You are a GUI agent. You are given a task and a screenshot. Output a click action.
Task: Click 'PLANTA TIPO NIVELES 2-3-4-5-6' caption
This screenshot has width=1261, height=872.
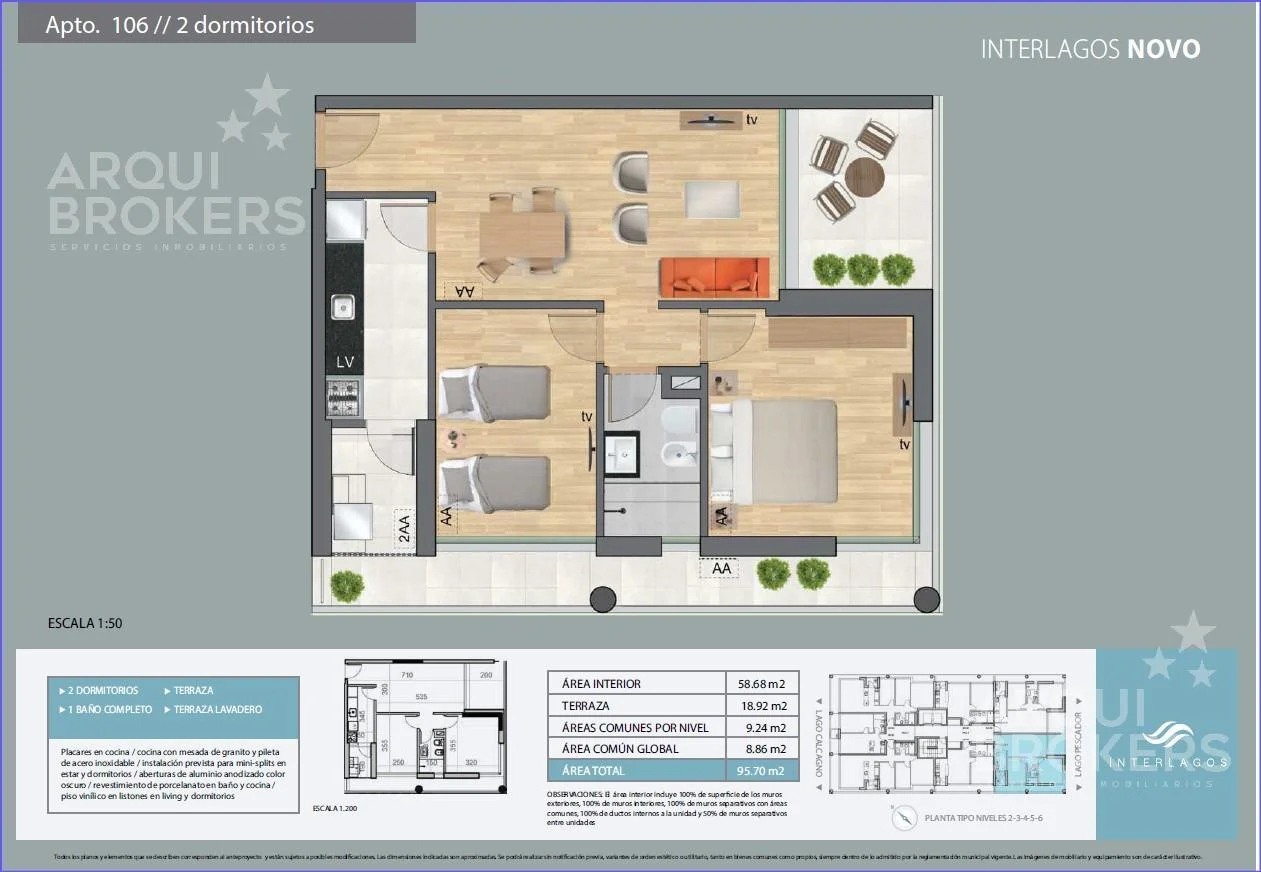coord(985,818)
